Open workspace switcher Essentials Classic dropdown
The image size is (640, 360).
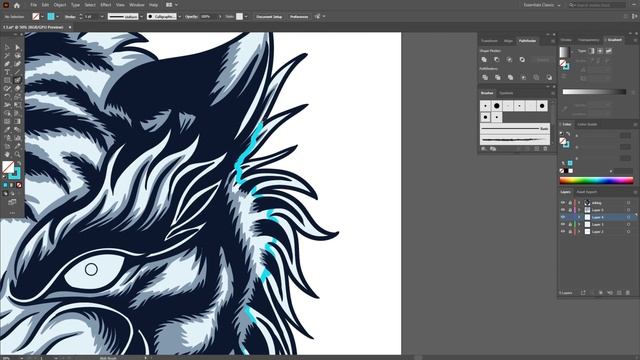542,5
